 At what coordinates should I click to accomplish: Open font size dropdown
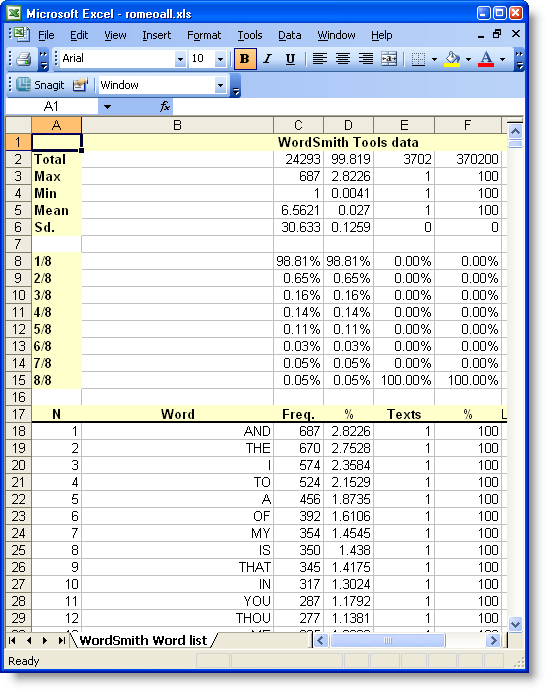pos(221,59)
